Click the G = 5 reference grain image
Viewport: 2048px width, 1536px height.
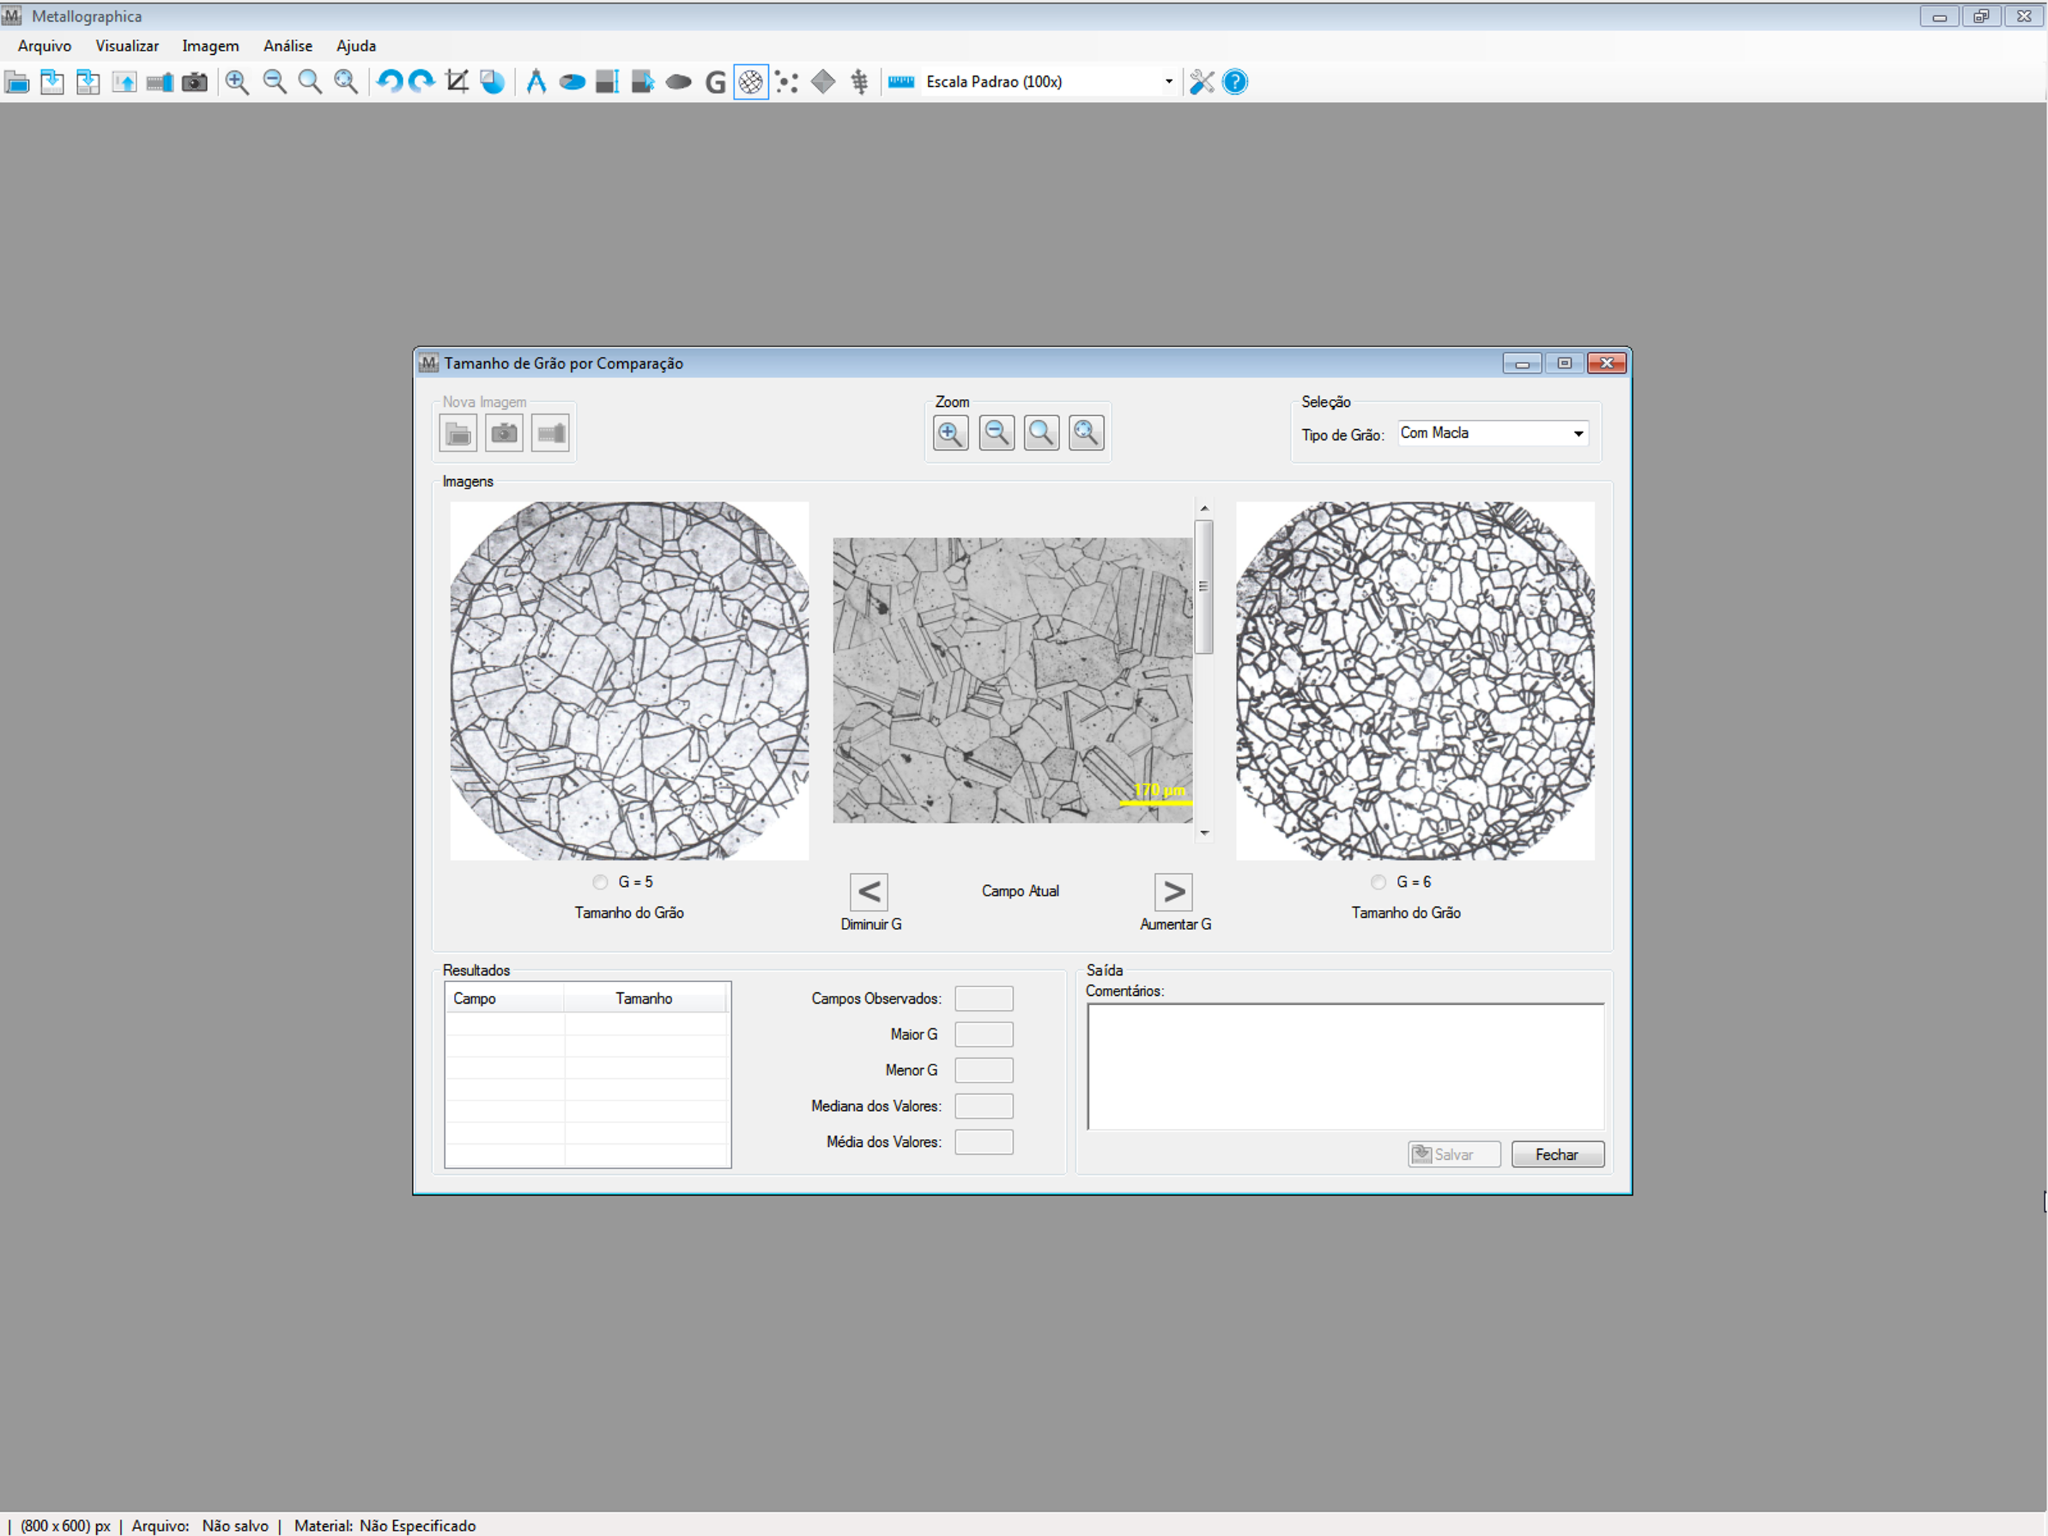(x=629, y=681)
